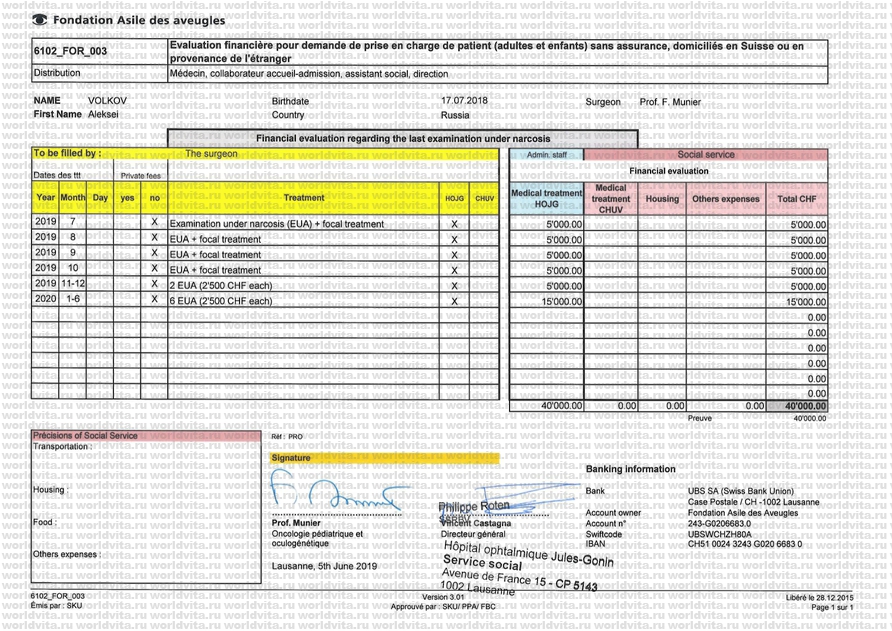This screenshot has width=892, height=631.
Task: Select the 'Fondation Asile des aveugles' header text
Action: (139, 20)
